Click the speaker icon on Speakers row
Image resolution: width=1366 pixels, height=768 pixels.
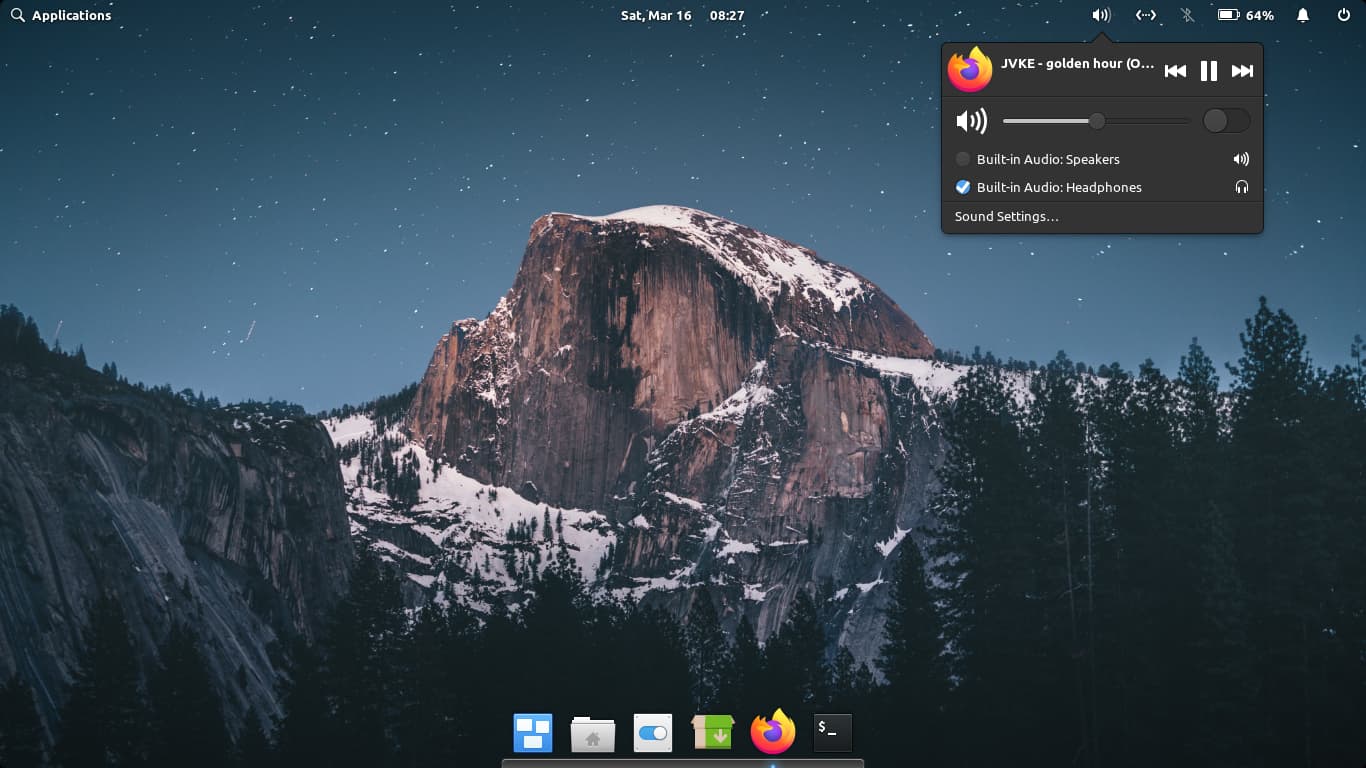click(1241, 159)
